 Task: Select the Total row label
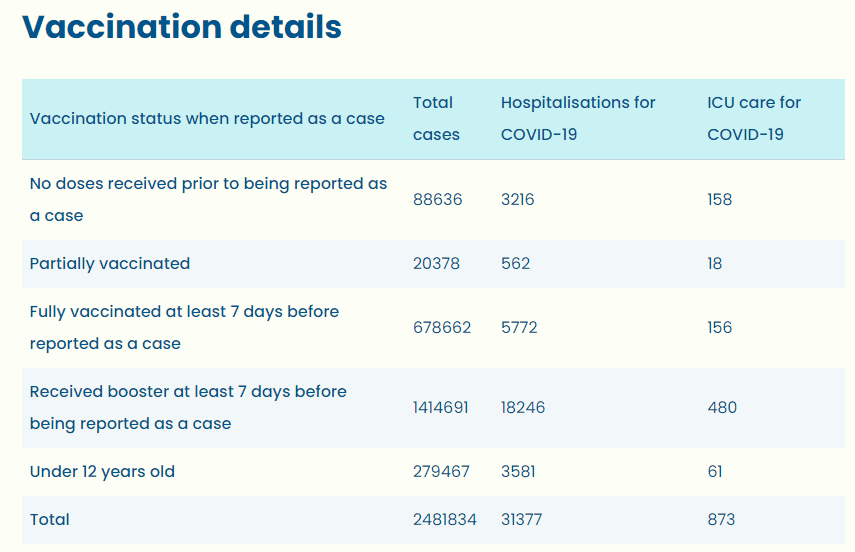(50, 520)
